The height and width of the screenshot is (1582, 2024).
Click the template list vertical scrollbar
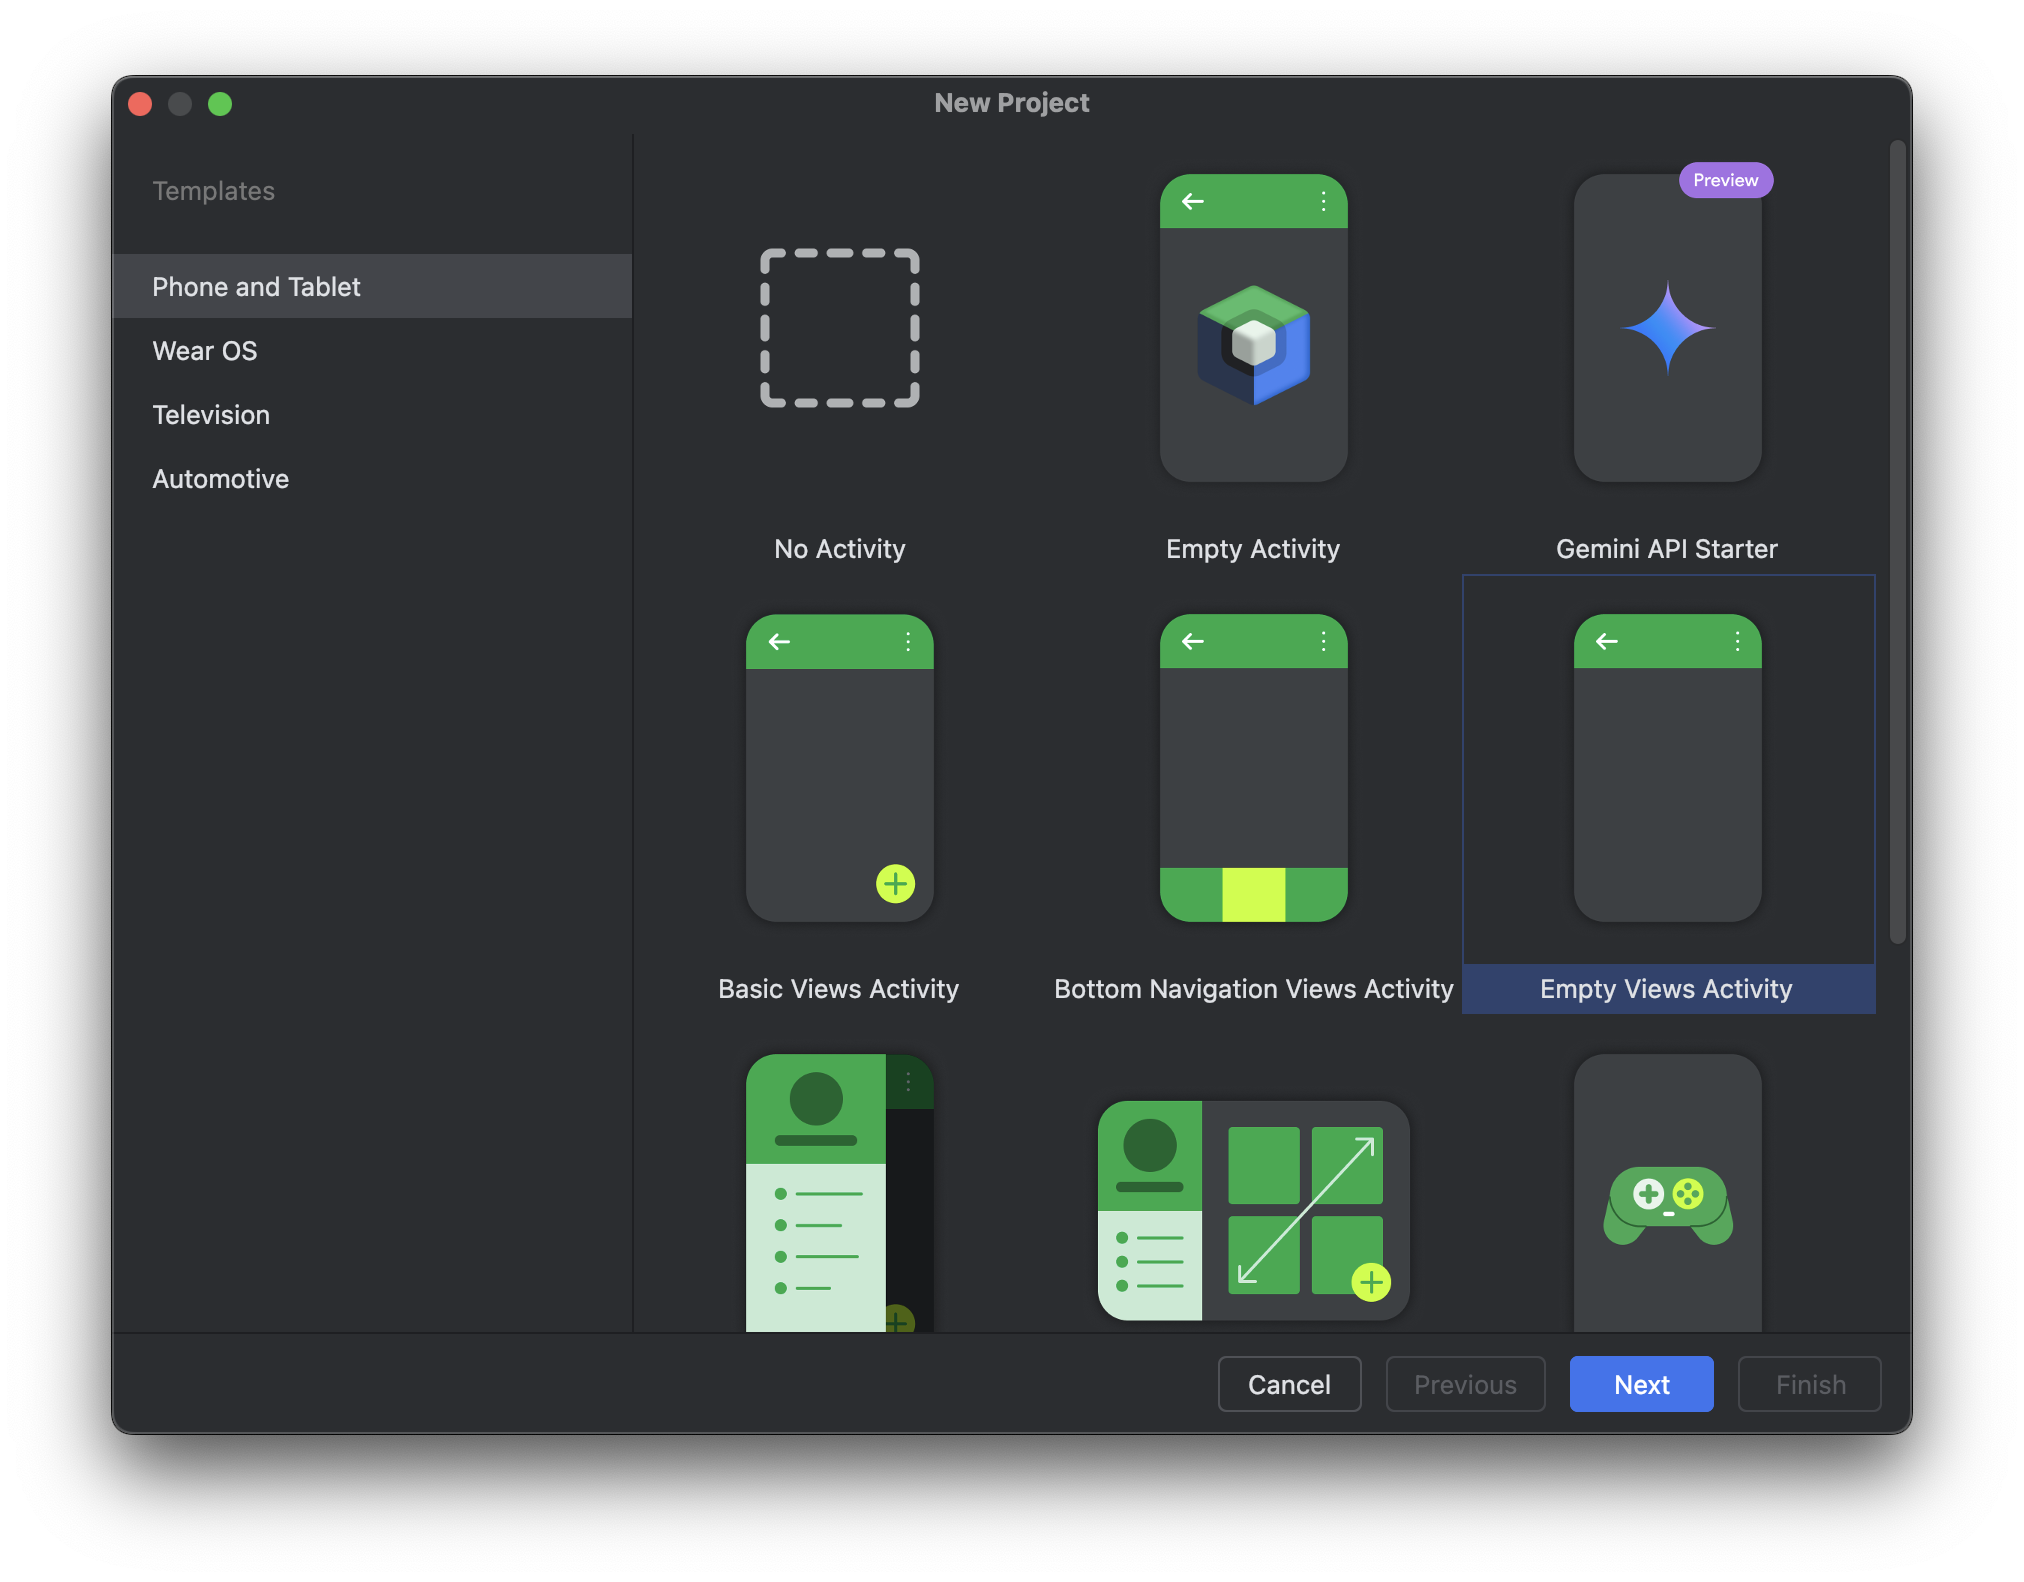pos(1897,542)
